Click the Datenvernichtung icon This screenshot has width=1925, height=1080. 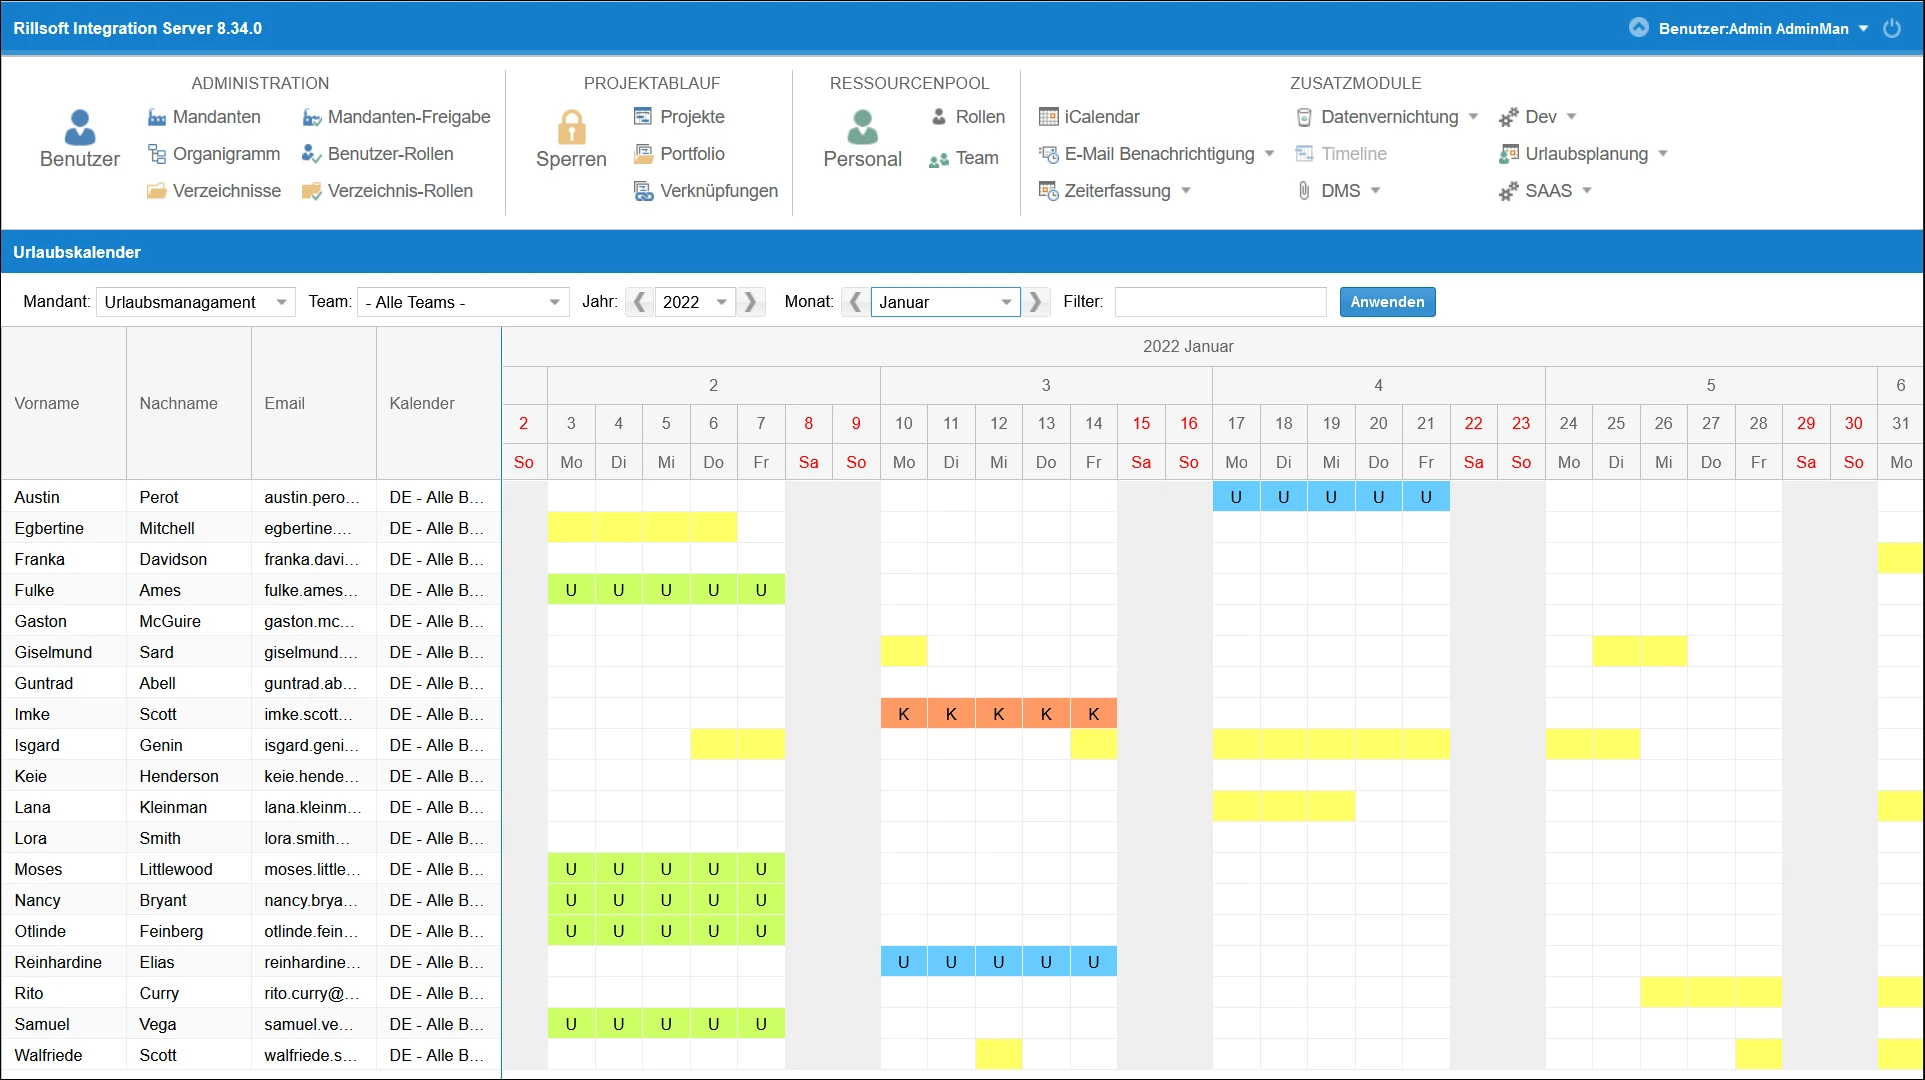[x=1304, y=117]
